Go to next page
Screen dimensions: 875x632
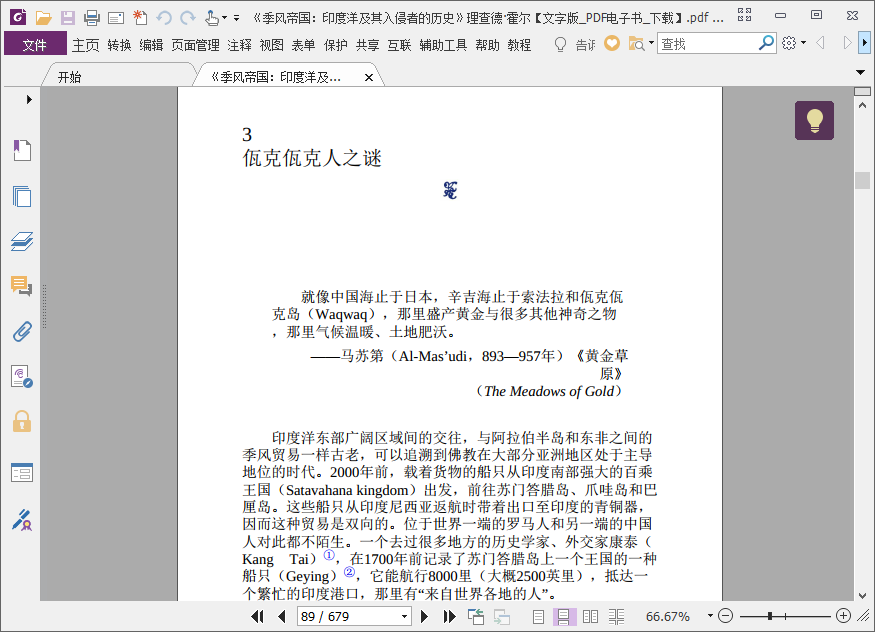pyautogui.click(x=424, y=616)
